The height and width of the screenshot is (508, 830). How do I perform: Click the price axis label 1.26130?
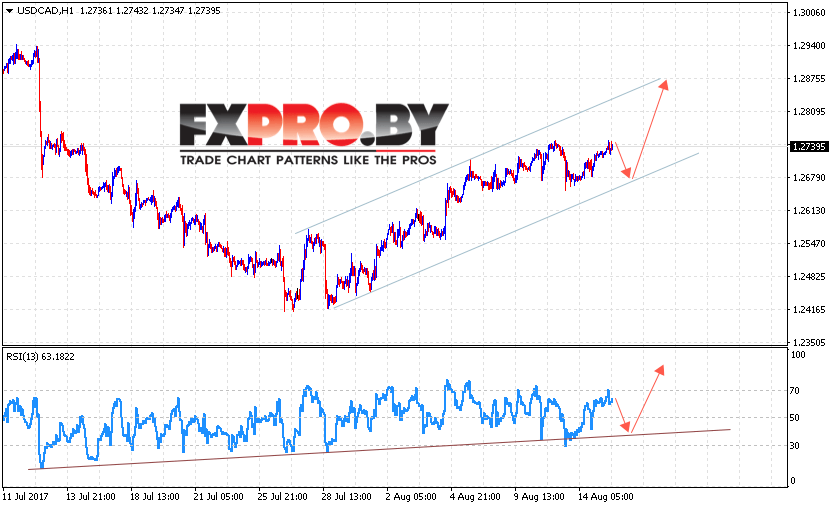808,211
